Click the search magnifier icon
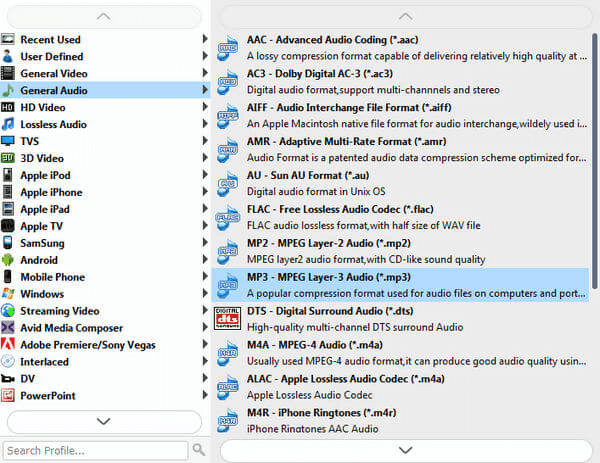The width and height of the screenshot is (600, 463). coord(199,450)
